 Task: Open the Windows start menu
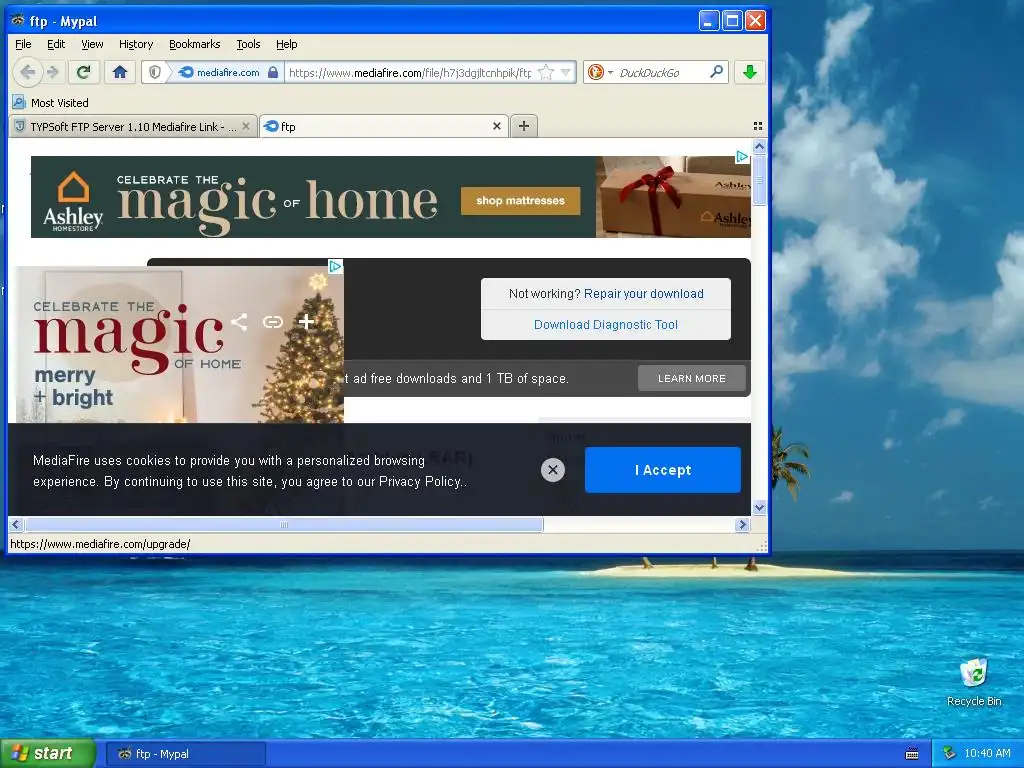tap(48, 753)
